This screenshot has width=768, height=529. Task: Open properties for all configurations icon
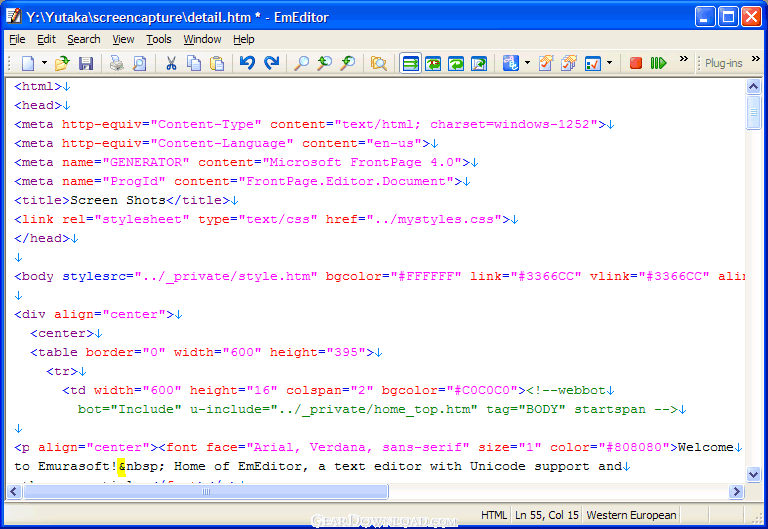(569, 63)
